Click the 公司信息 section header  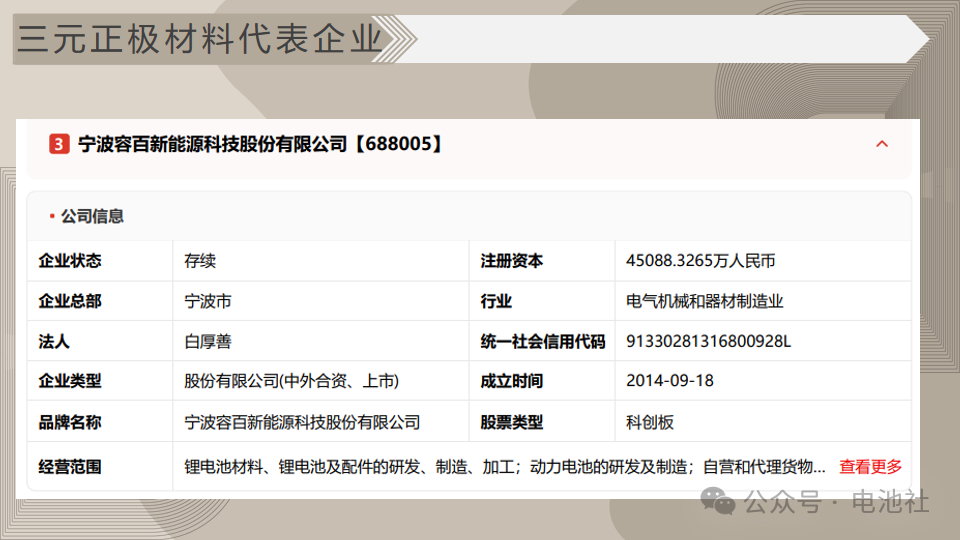92,216
